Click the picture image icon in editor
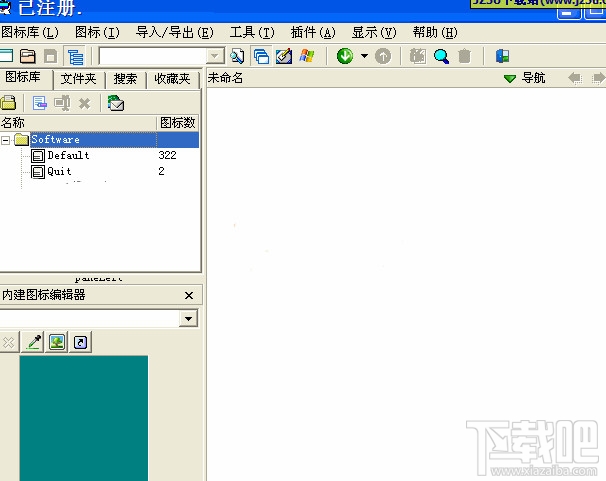This screenshot has width=606, height=481. [57, 342]
